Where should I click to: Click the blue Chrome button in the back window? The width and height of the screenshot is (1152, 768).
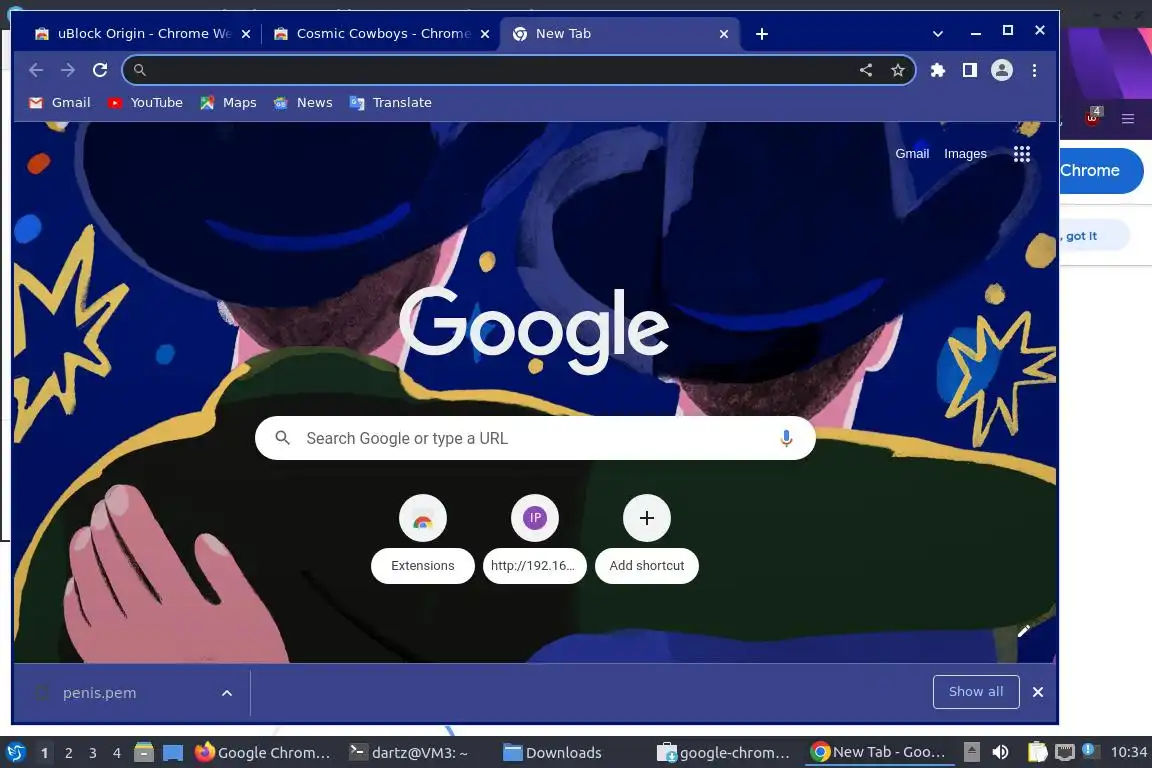1101,171
